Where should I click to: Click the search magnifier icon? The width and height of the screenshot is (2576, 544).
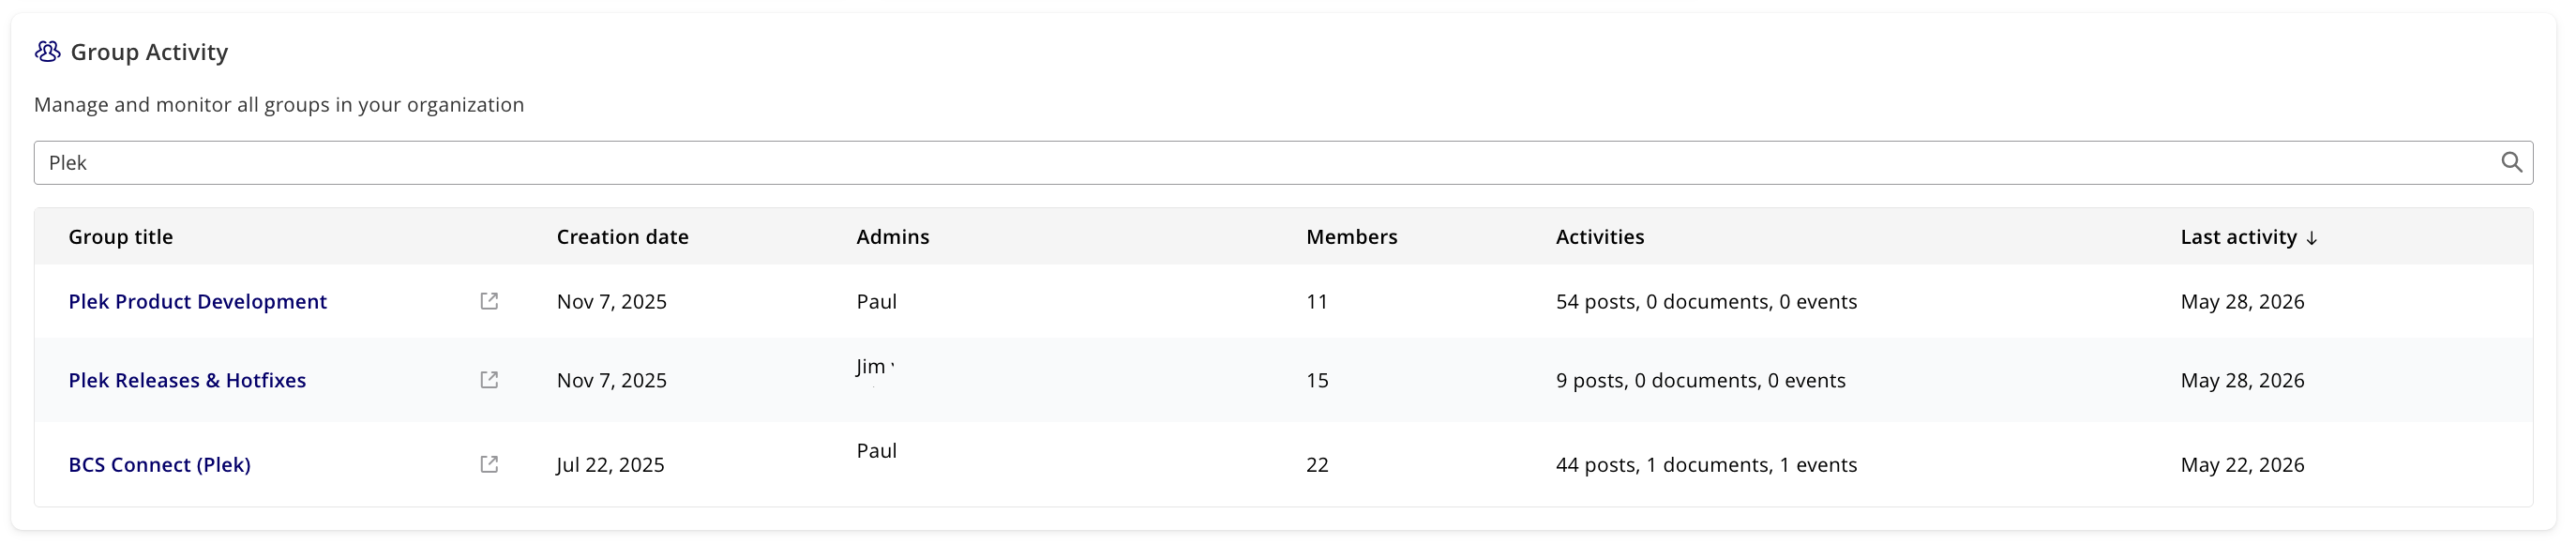coord(2511,162)
